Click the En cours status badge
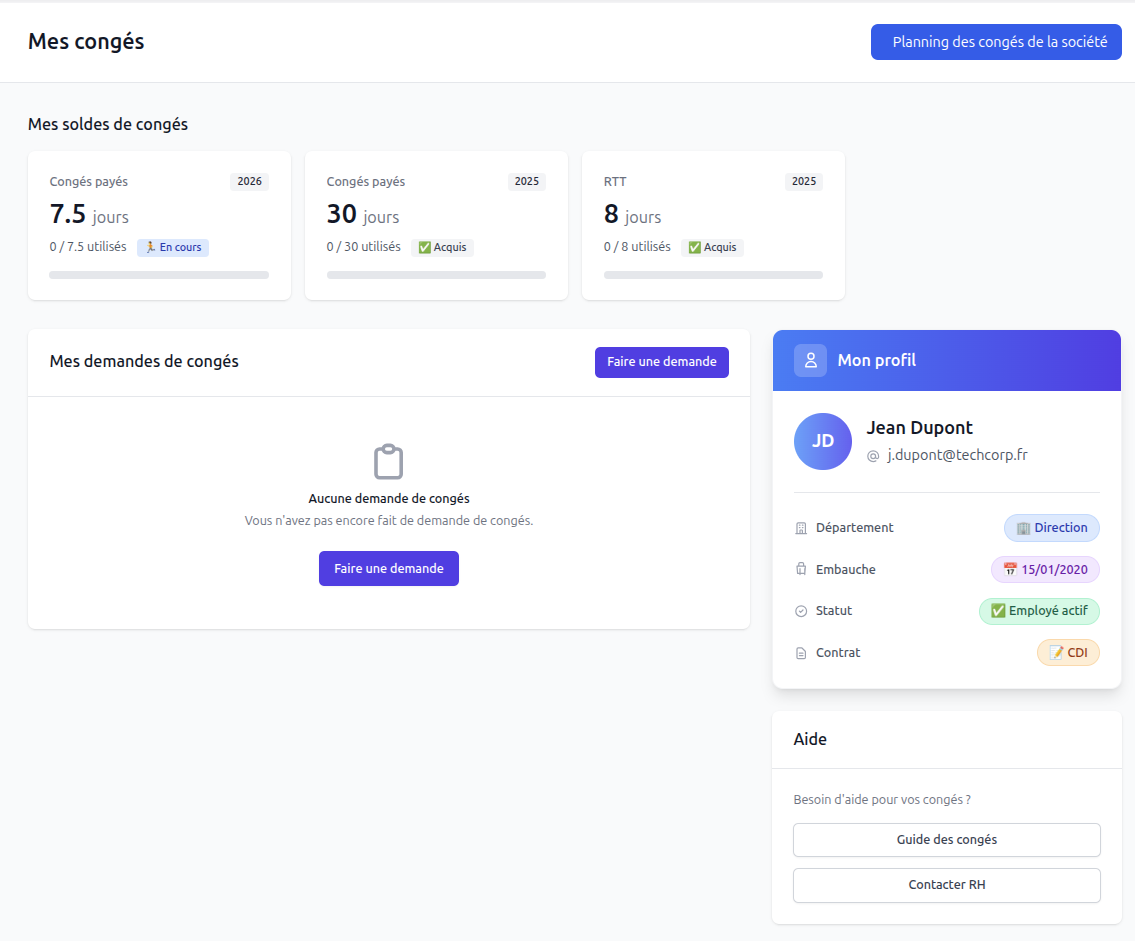Viewport: 1135px width, 941px height. pyautogui.click(x=173, y=247)
